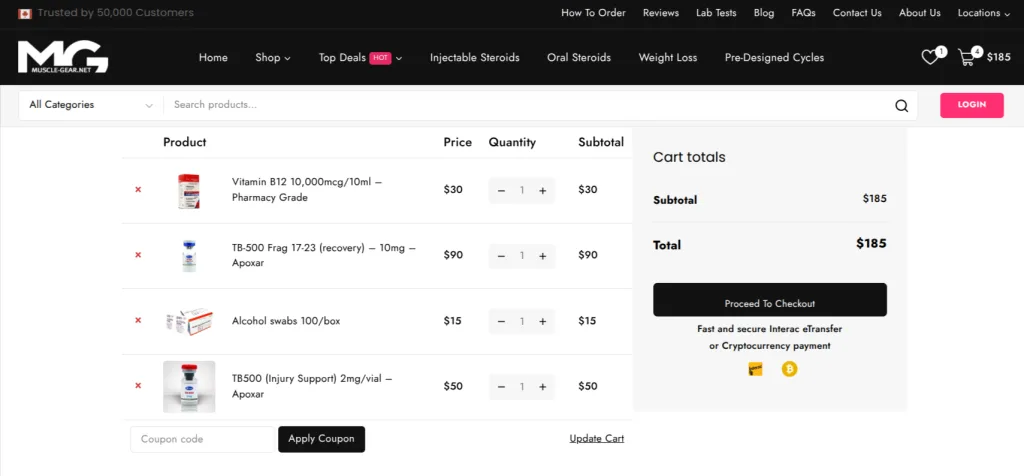The image size is (1024, 476).
Task: Open Vitamin B12 product thumbnail
Action: (x=189, y=191)
